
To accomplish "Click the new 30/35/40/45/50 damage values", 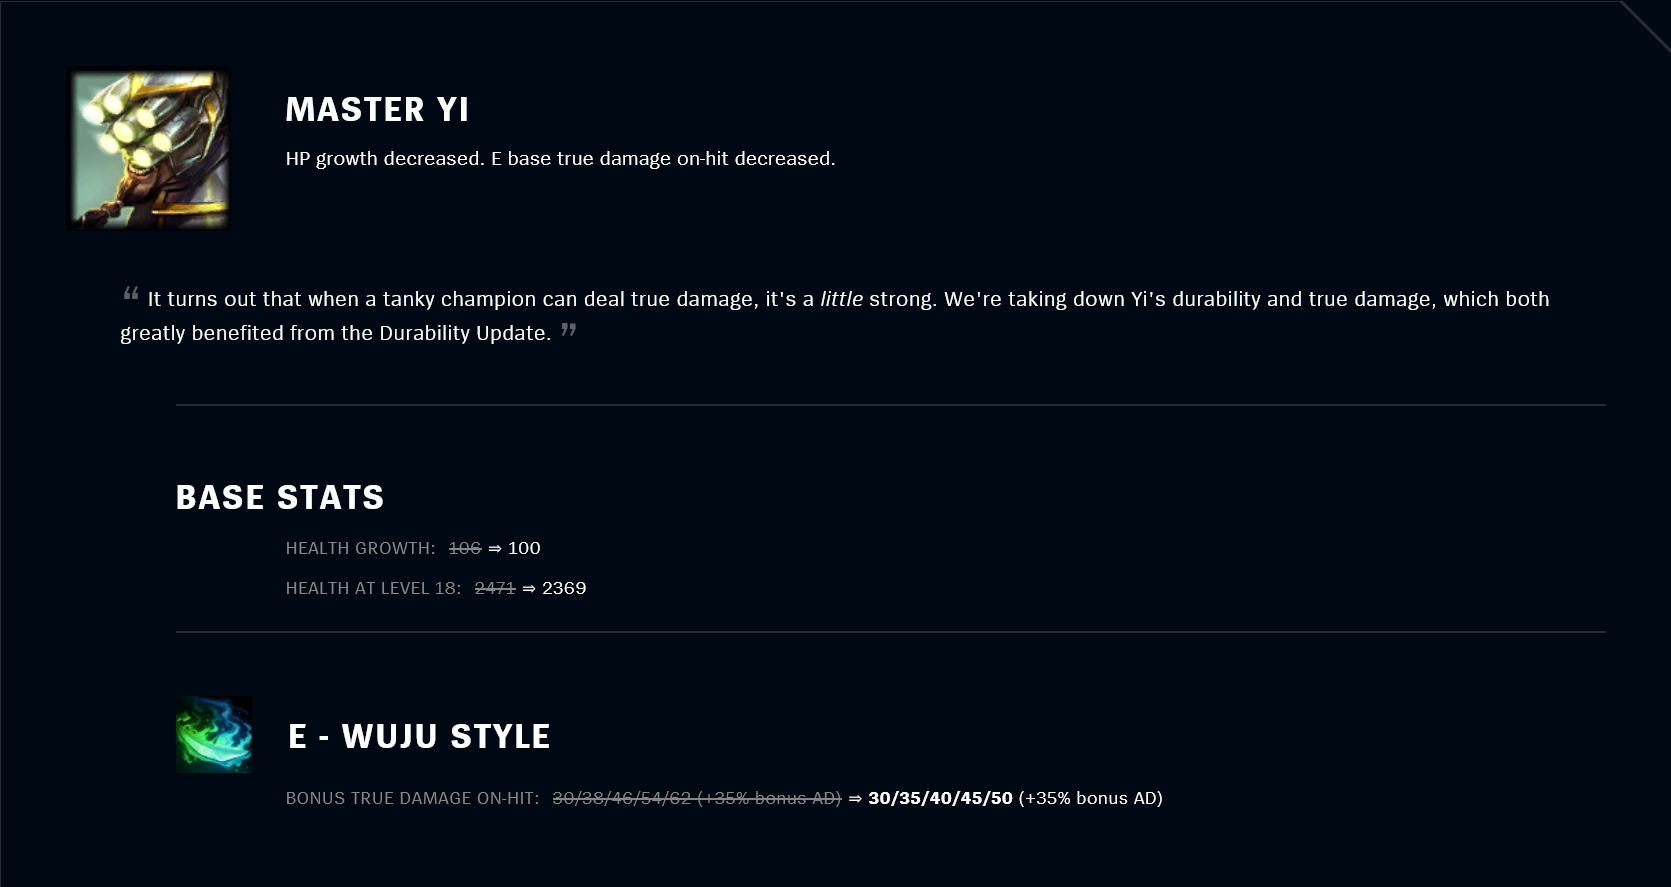I will tap(940, 798).
